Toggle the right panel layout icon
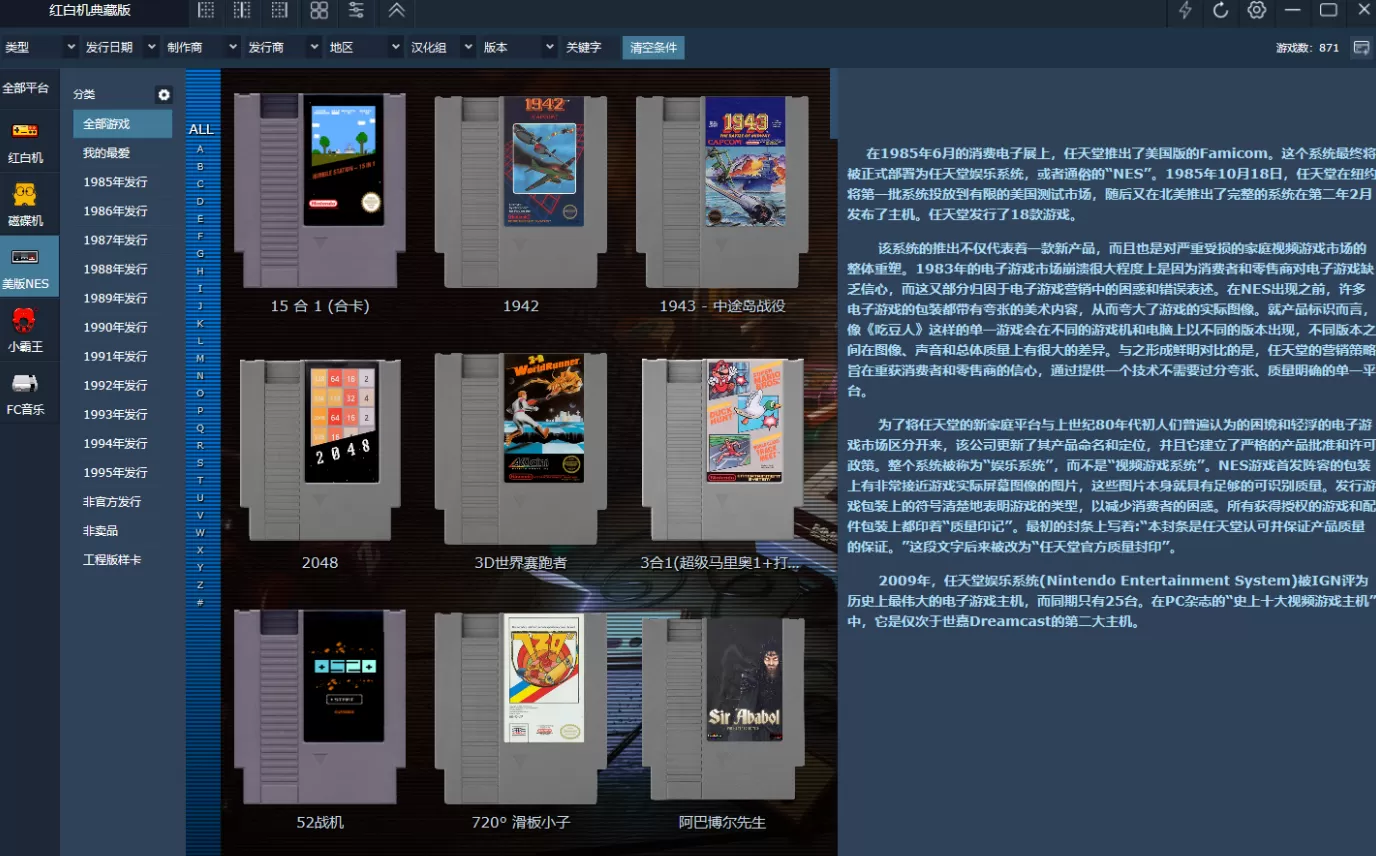Viewport: 1376px width, 856px height. pyautogui.click(x=279, y=12)
